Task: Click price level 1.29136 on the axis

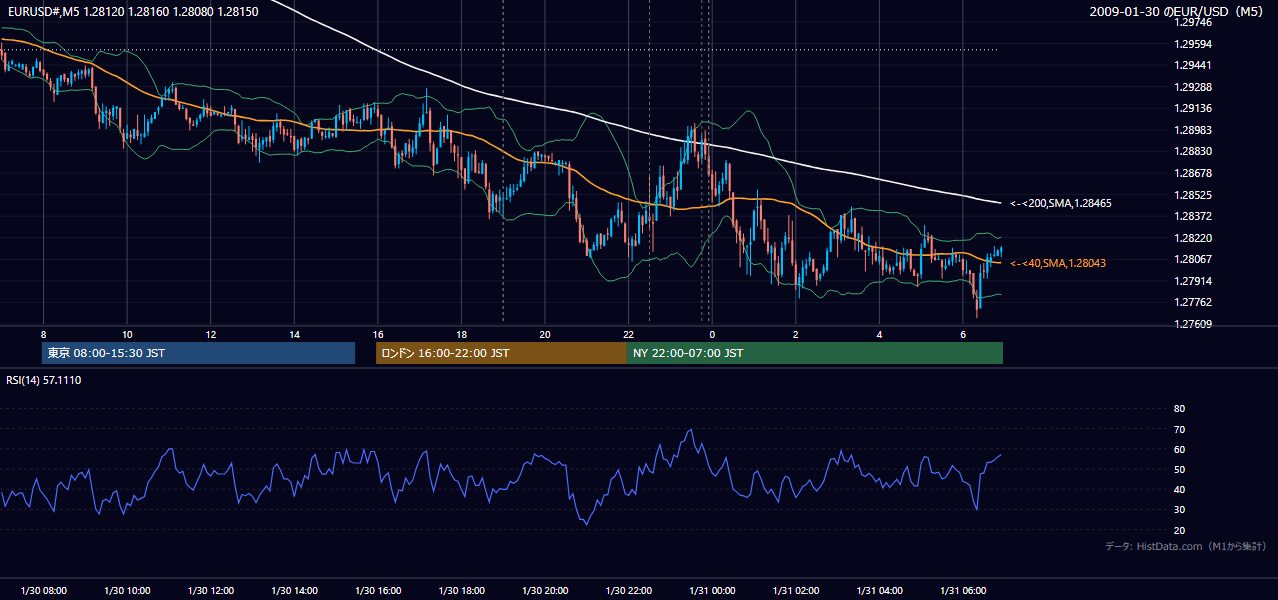Action: [1194, 108]
